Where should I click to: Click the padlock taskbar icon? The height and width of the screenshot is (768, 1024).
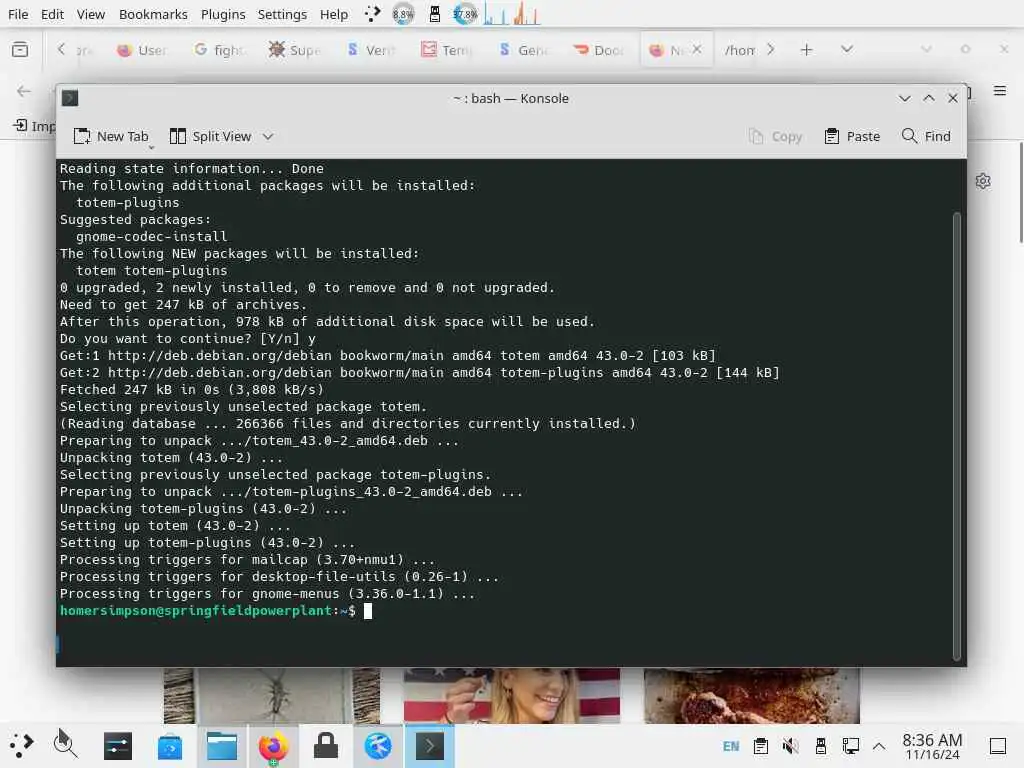click(326, 746)
